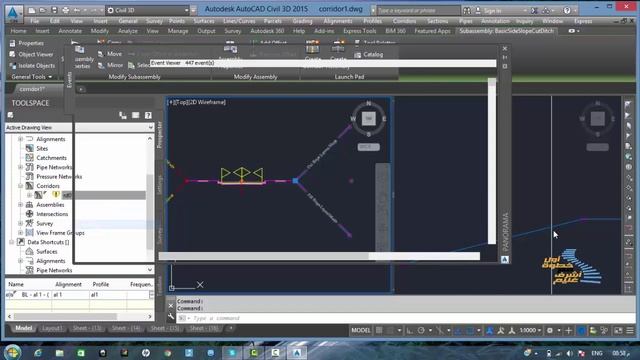Click the system tray volume icon
The image size is (640, 360).
[x=569, y=353]
